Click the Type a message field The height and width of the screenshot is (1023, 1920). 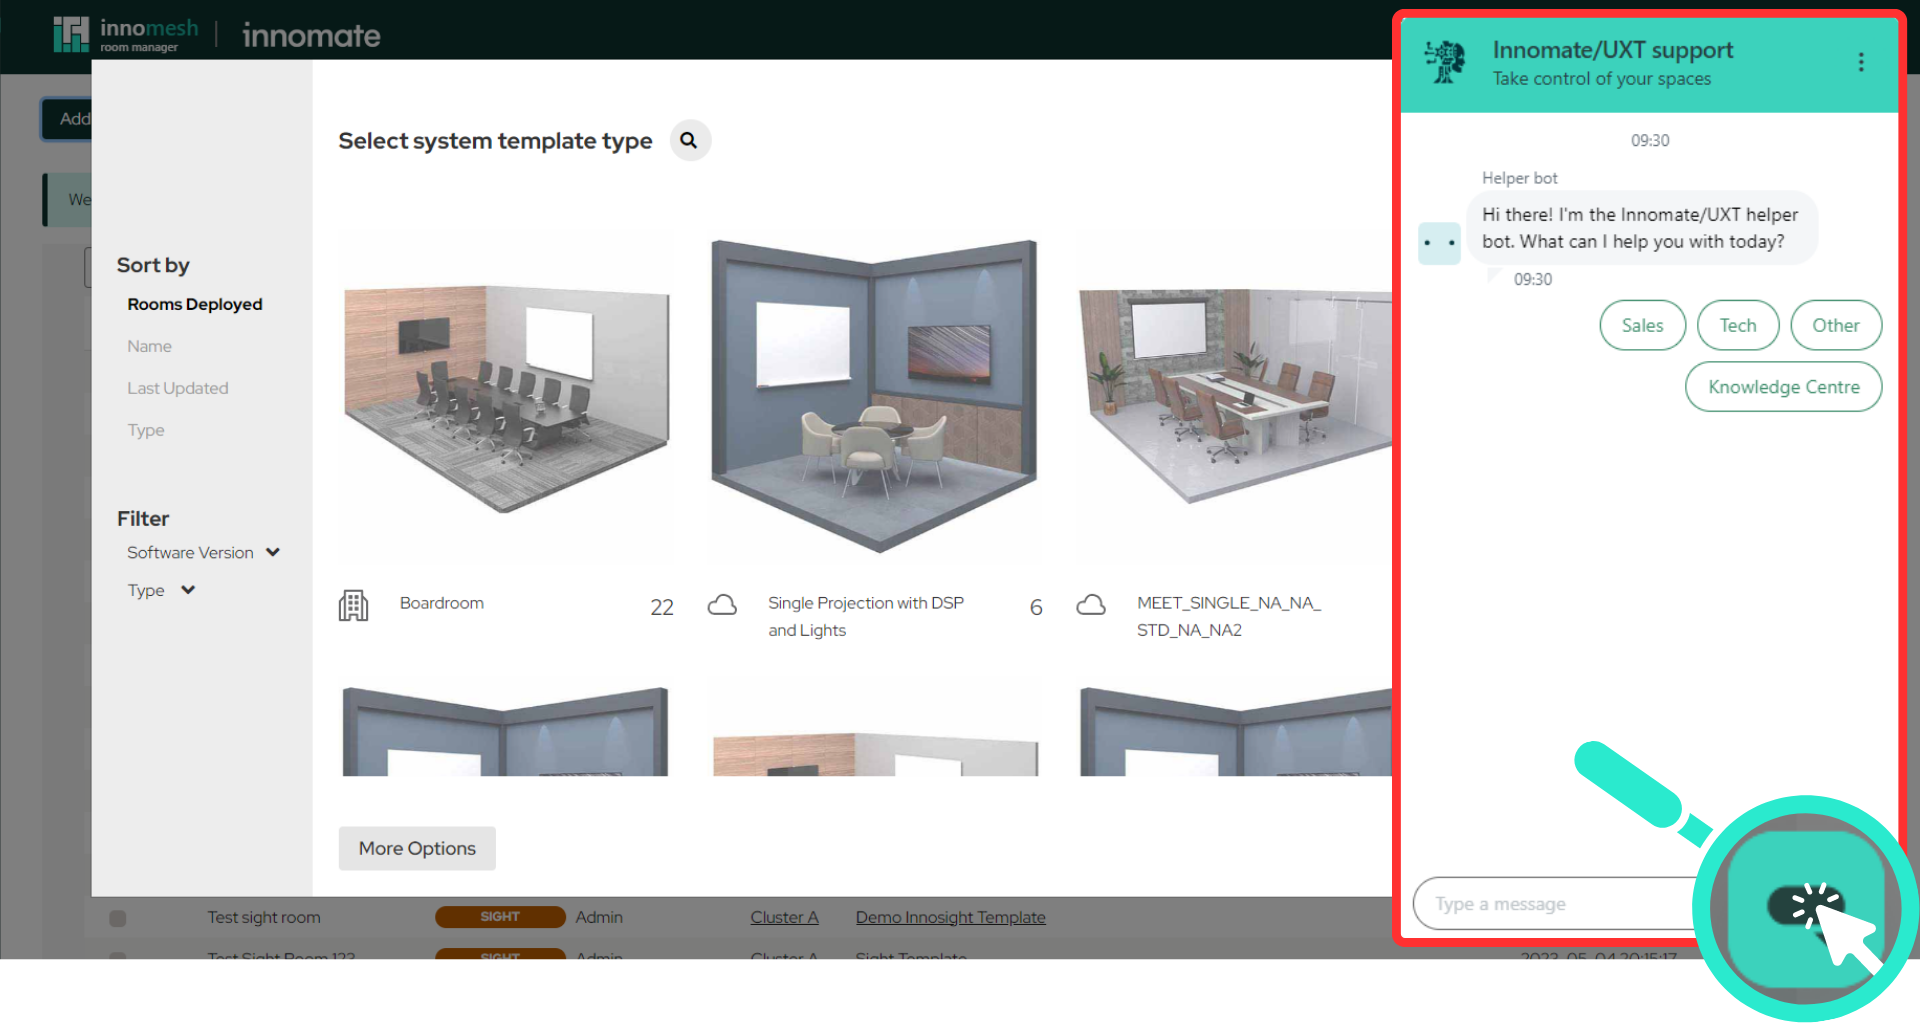pos(1555,904)
